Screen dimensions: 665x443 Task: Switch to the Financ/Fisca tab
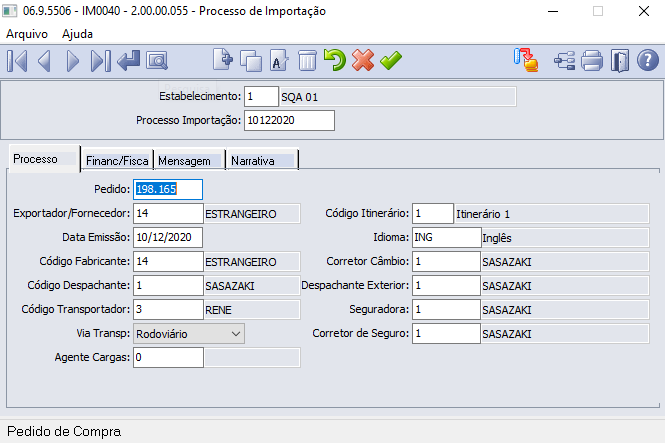coord(117,161)
